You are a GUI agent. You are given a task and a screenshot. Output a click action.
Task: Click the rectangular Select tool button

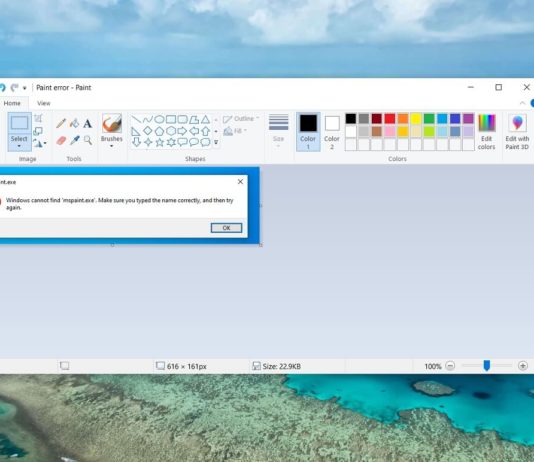coord(19,123)
